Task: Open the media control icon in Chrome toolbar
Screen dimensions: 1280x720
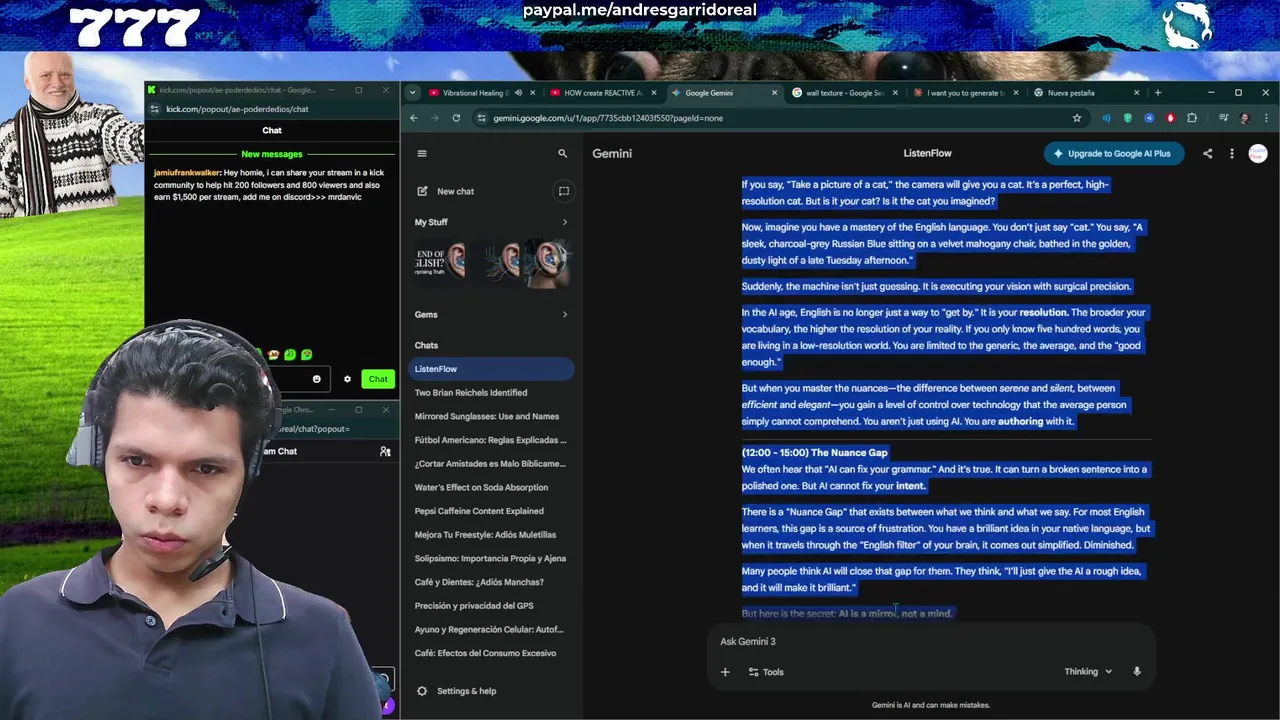Action: pos(1223,118)
